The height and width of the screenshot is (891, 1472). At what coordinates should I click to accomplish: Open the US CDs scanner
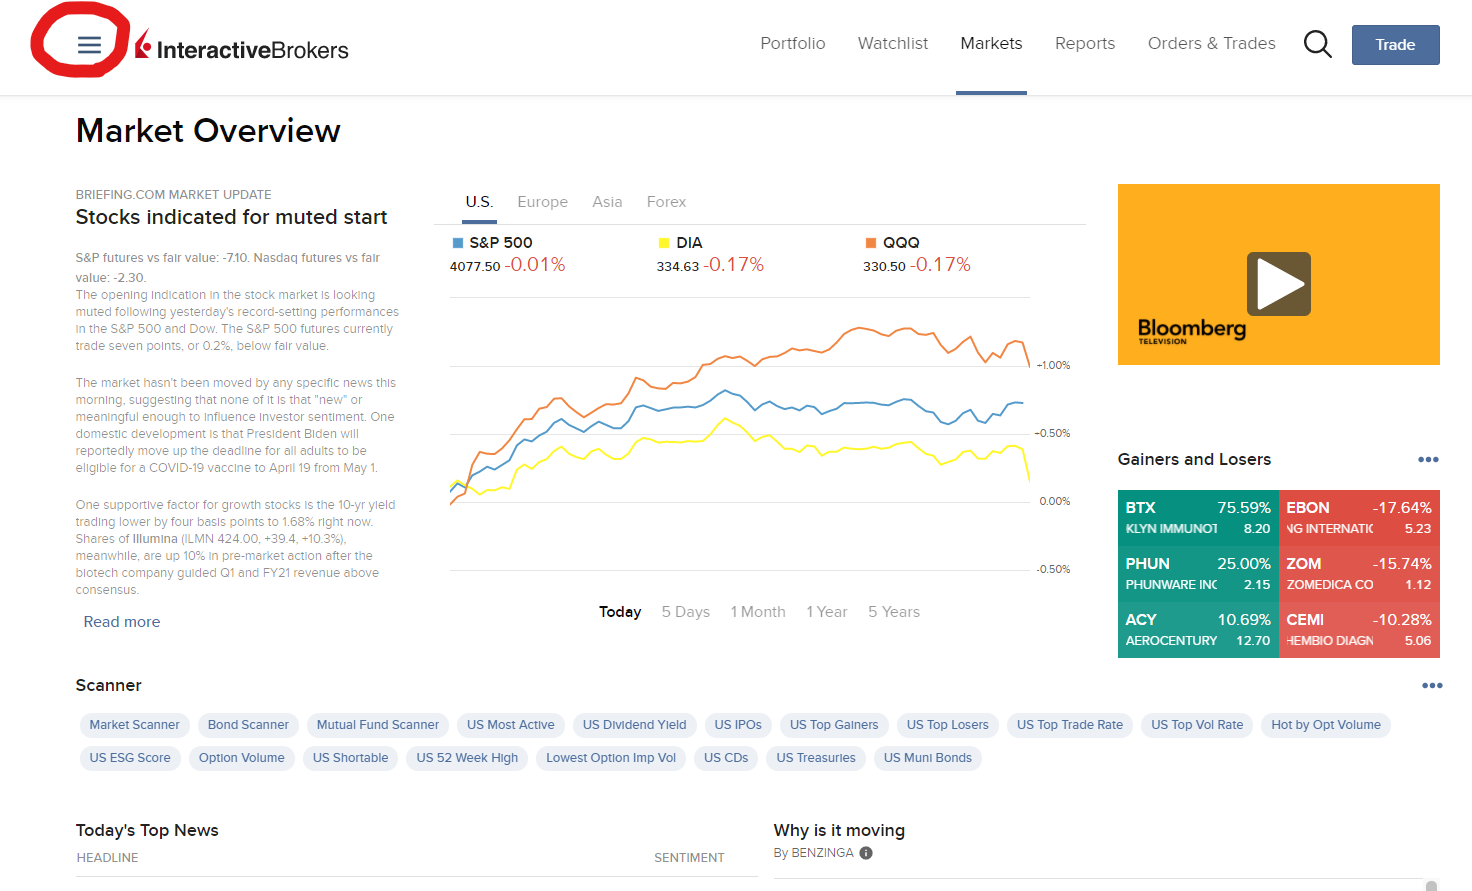click(x=726, y=758)
